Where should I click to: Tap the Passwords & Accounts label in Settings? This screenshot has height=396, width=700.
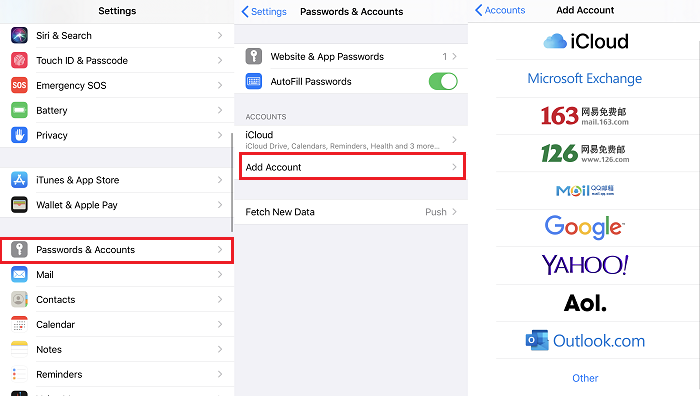click(85, 250)
